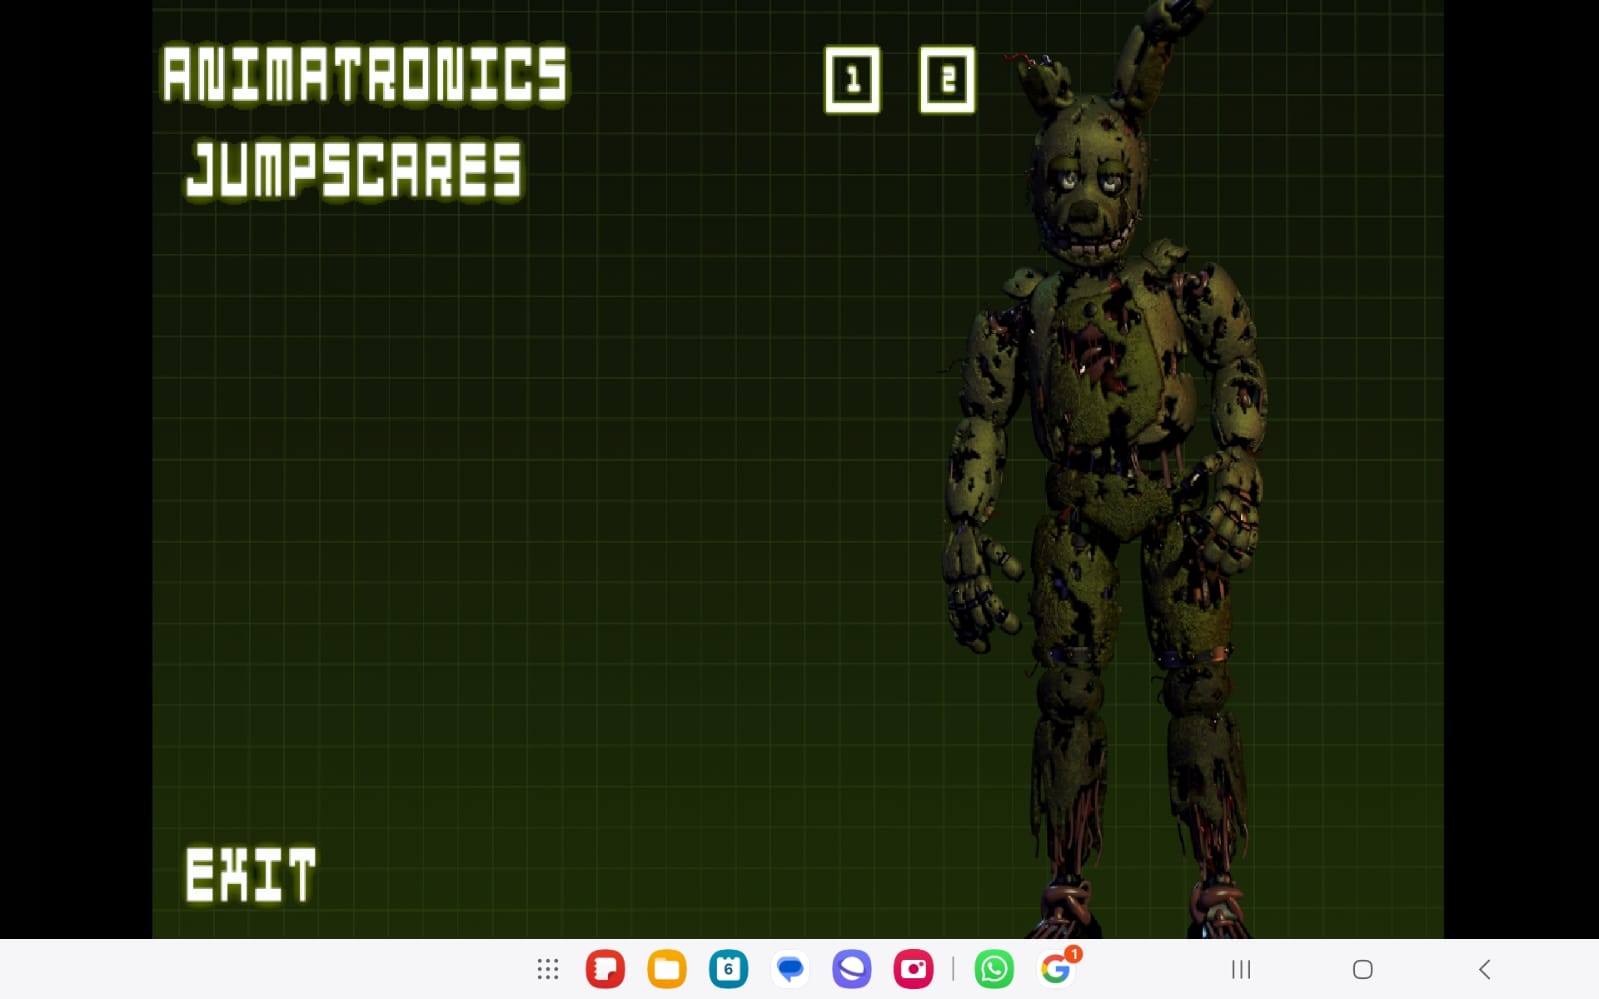The image size is (1599, 999).
Task: Select animatronic page 1 button
Action: pos(852,80)
